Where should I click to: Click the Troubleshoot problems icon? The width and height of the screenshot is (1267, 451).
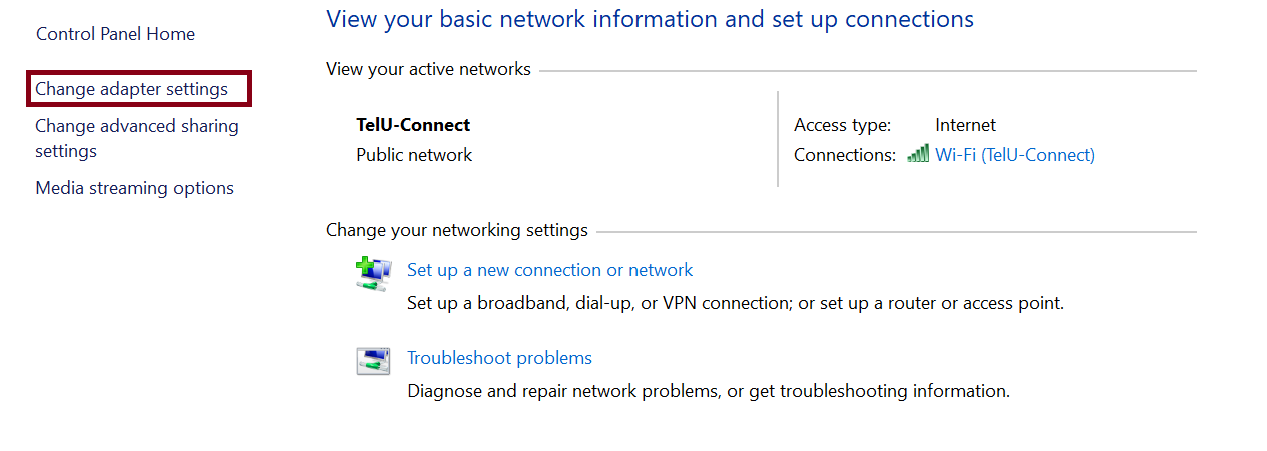372,360
